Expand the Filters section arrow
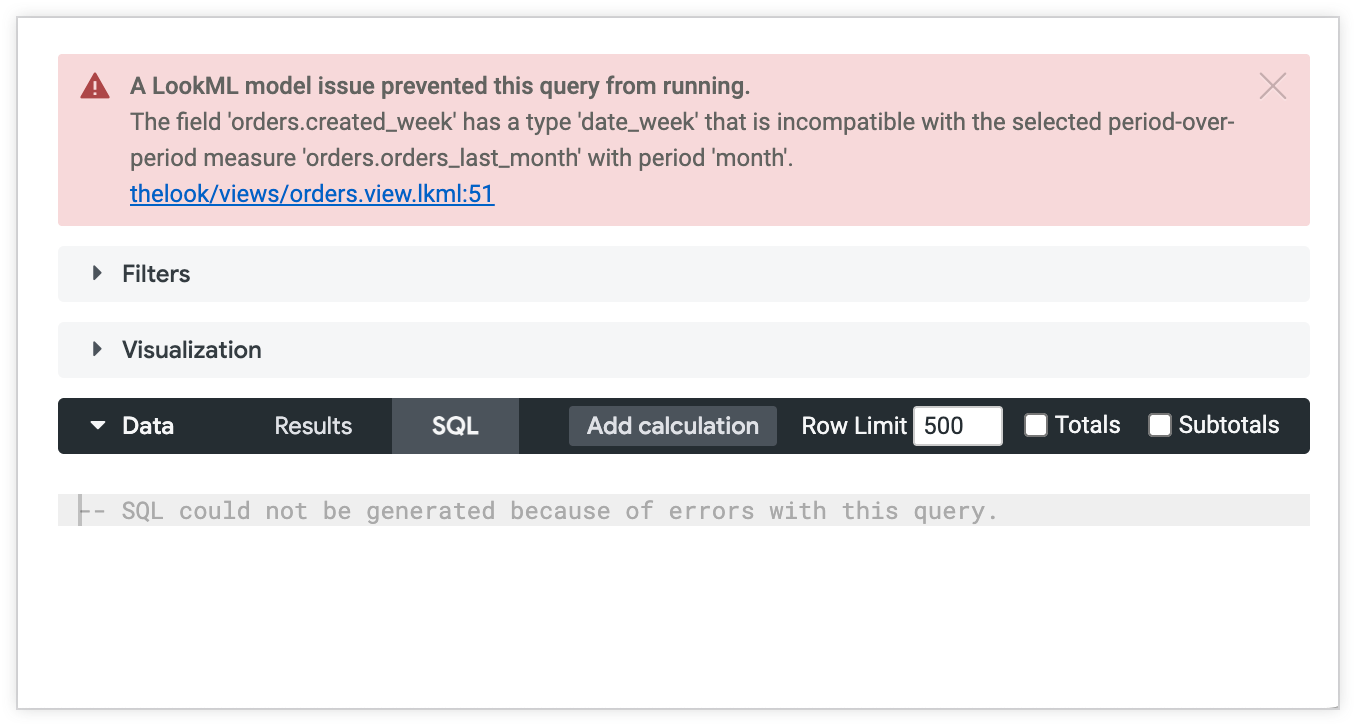The width and height of the screenshot is (1356, 726). point(97,273)
